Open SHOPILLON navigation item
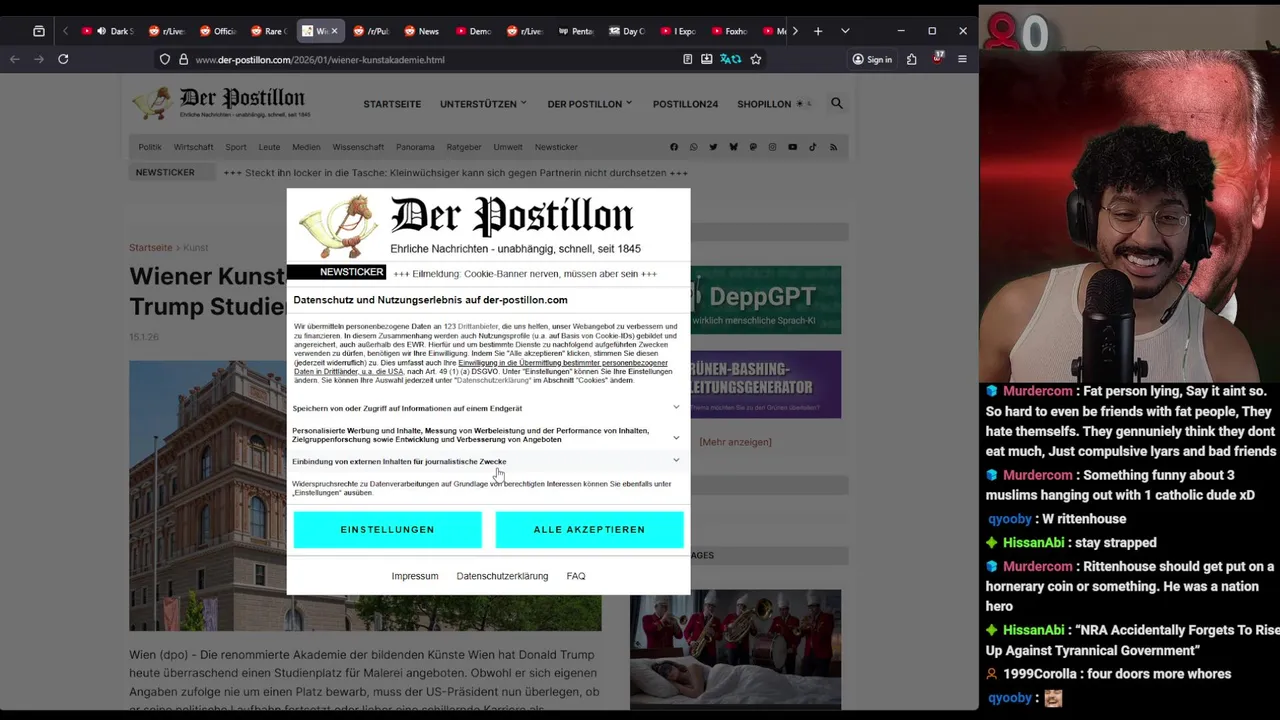The image size is (1280, 720). click(764, 104)
